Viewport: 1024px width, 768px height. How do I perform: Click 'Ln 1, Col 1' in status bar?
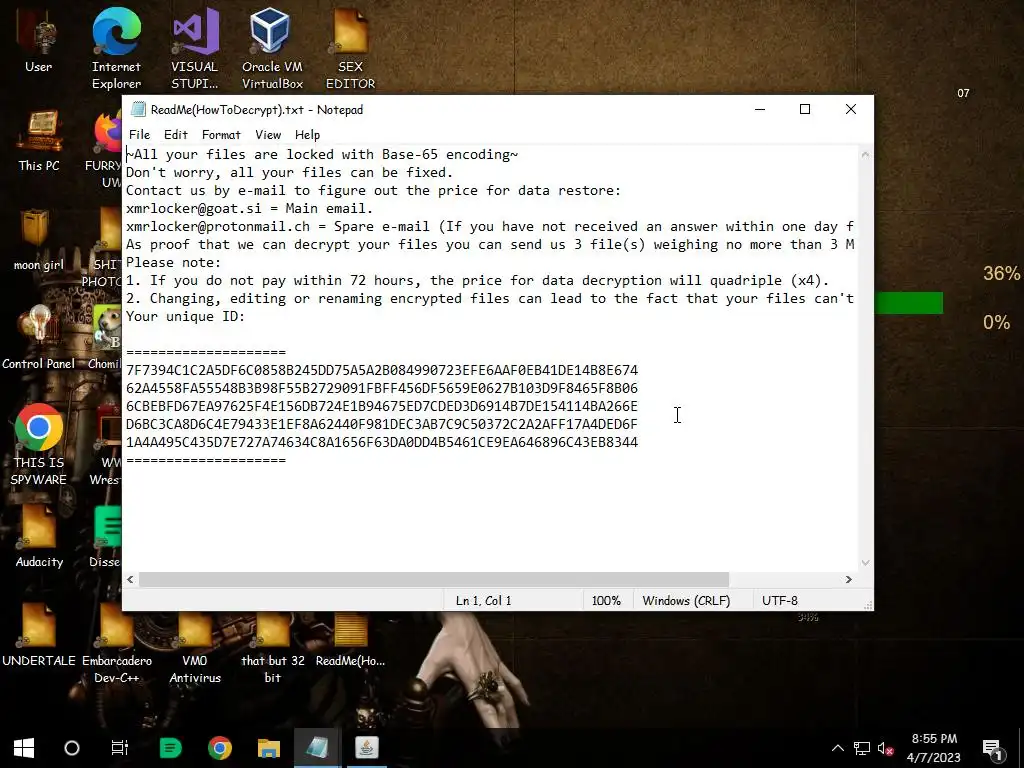[483, 600]
